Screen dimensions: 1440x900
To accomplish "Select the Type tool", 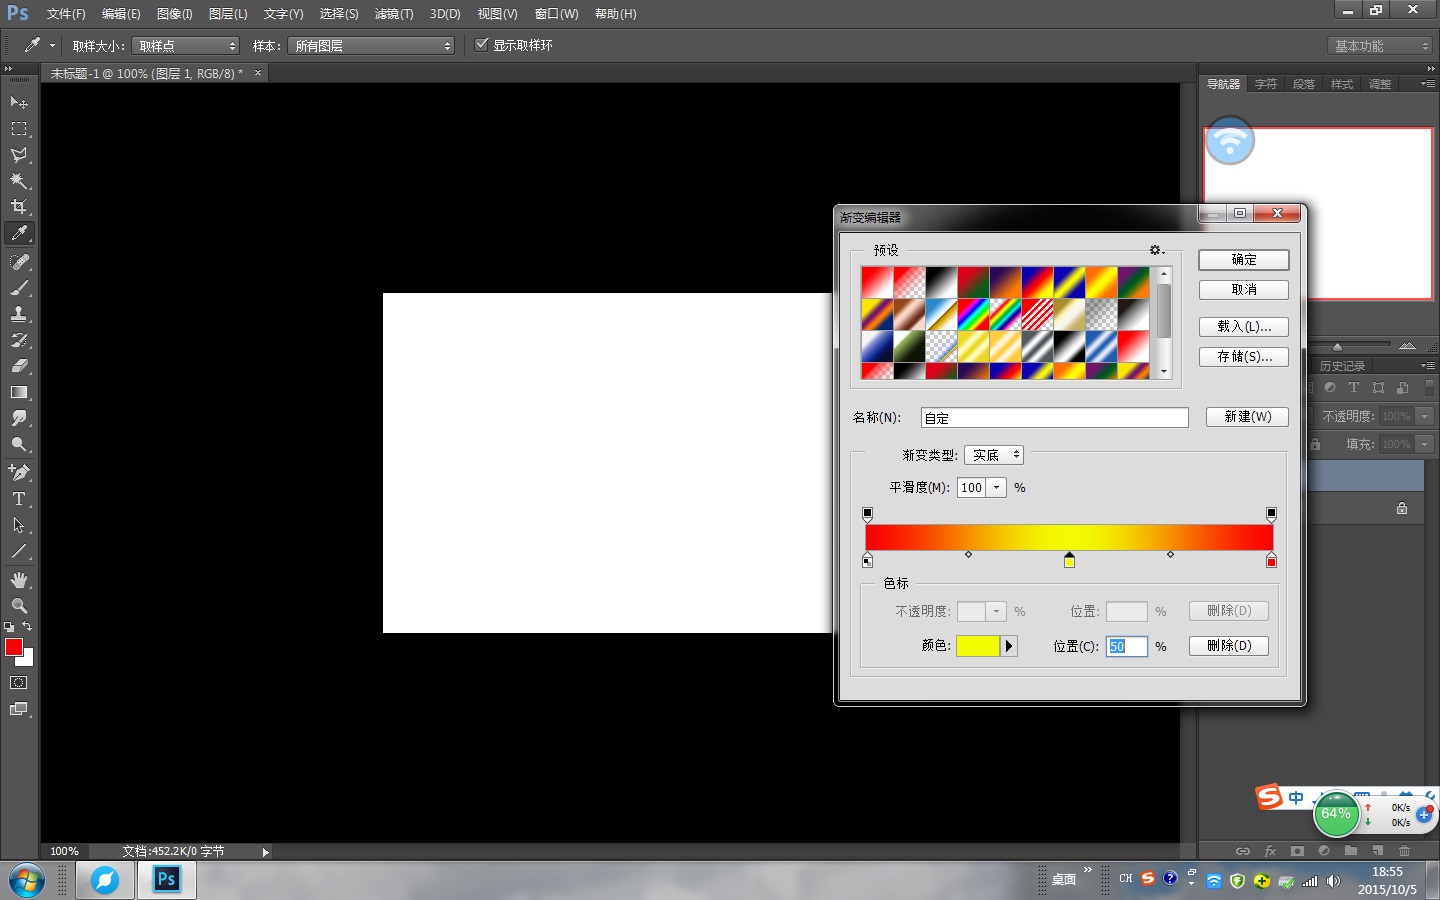I will coord(19,498).
